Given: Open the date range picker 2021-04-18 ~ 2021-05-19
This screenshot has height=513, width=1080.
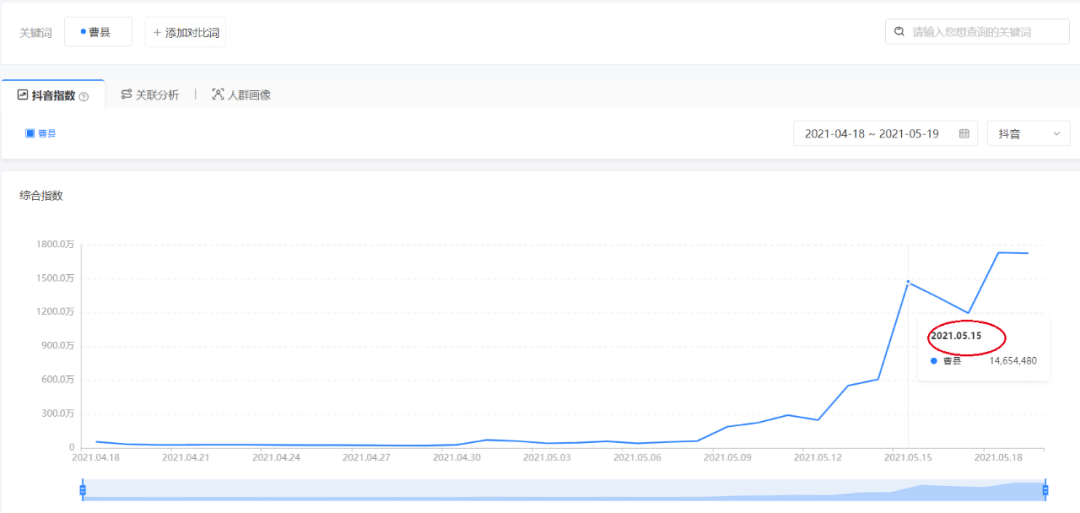Looking at the screenshot, I should coord(872,133).
